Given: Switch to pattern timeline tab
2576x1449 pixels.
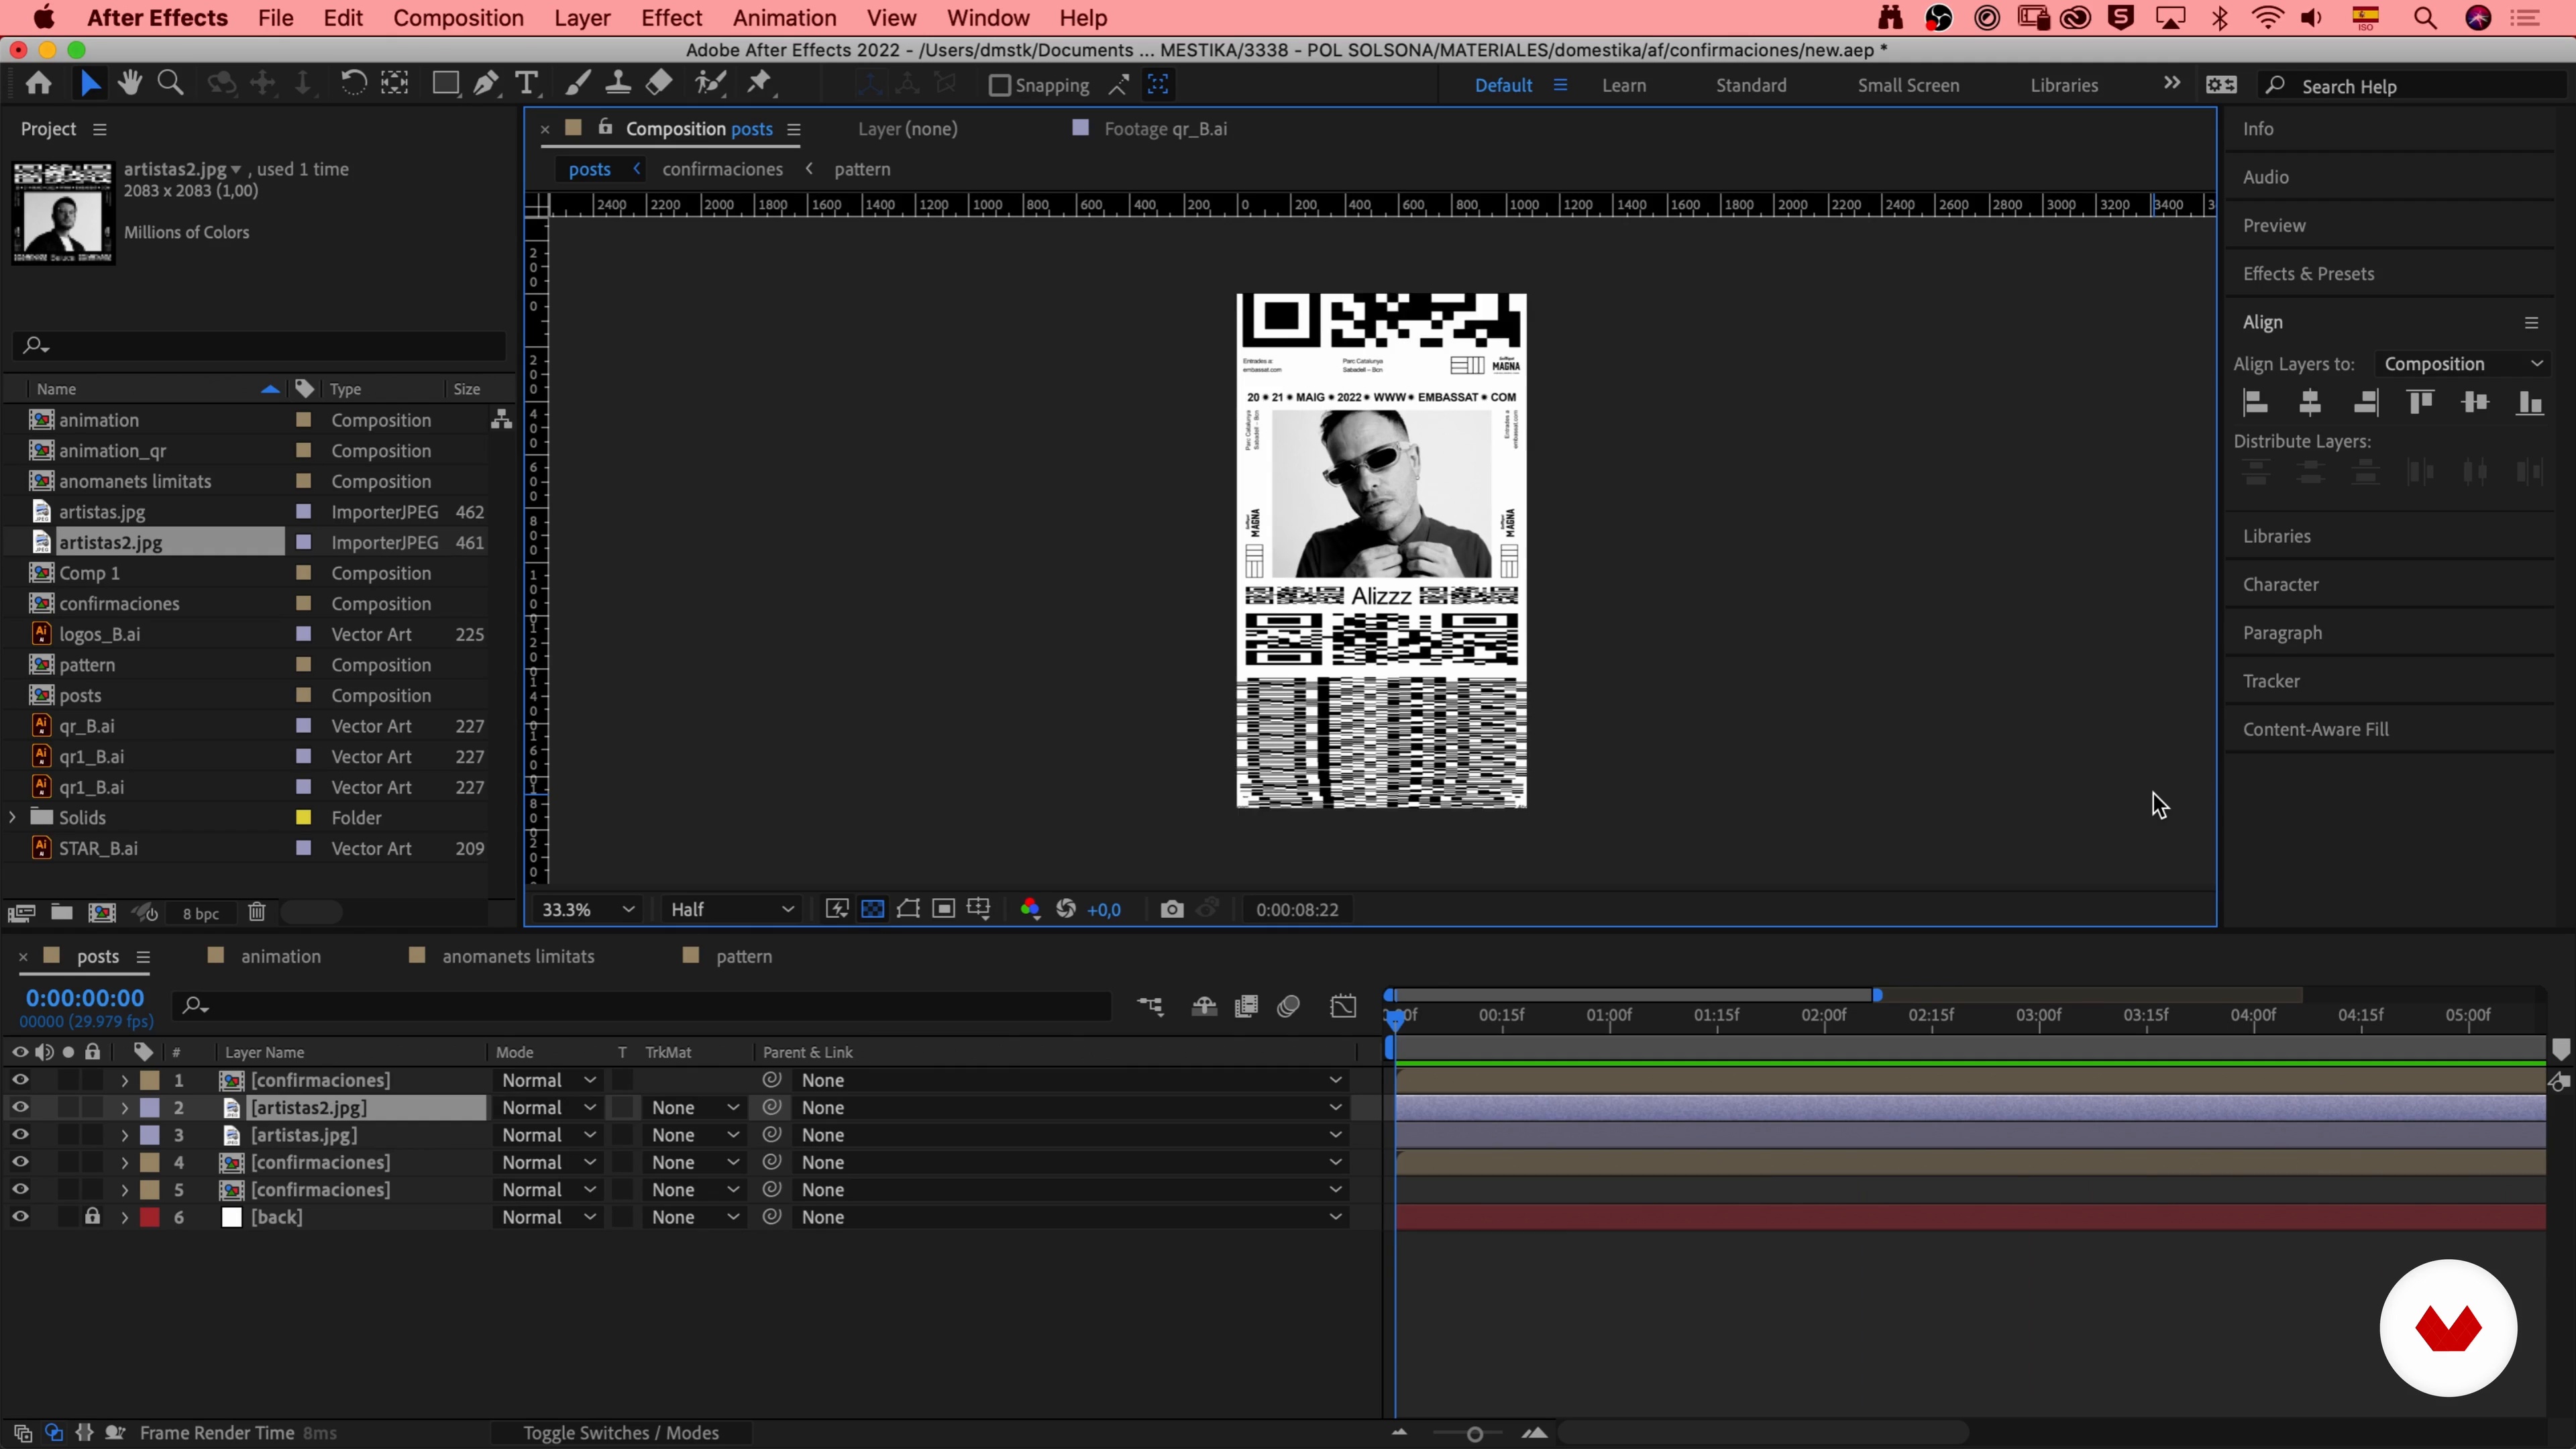Looking at the screenshot, I should click(743, 956).
